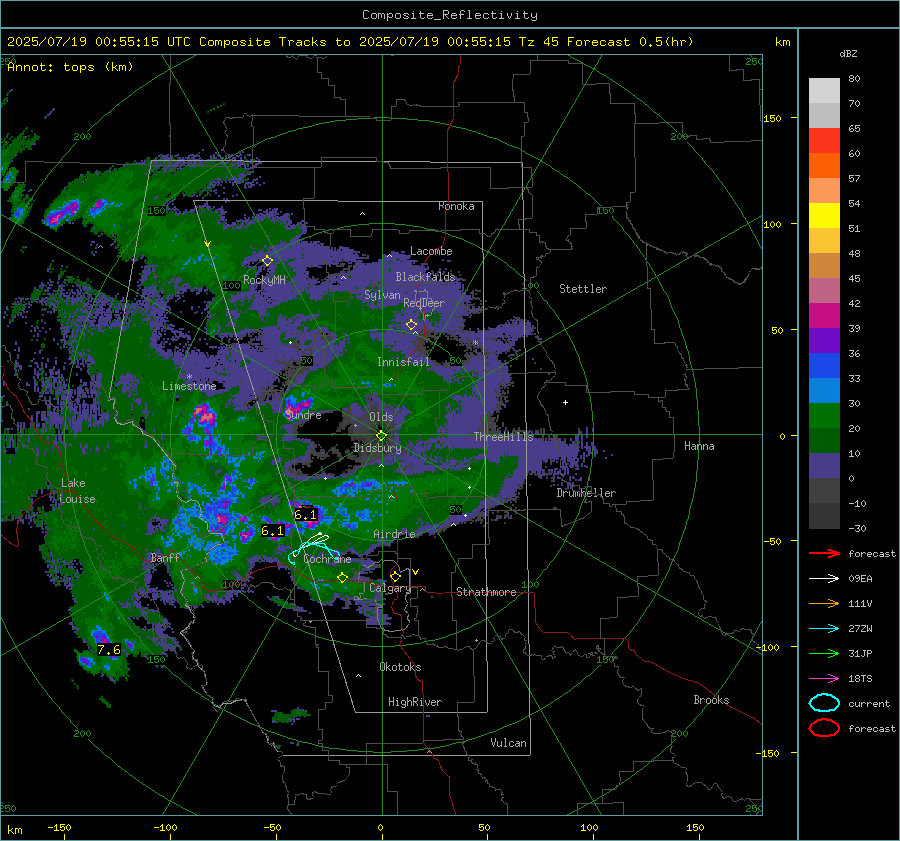Image resolution: width=900 pixels, height=841 pixels.
Task: Click the asterisk marker above Limestone
Action: click(189, 377)
